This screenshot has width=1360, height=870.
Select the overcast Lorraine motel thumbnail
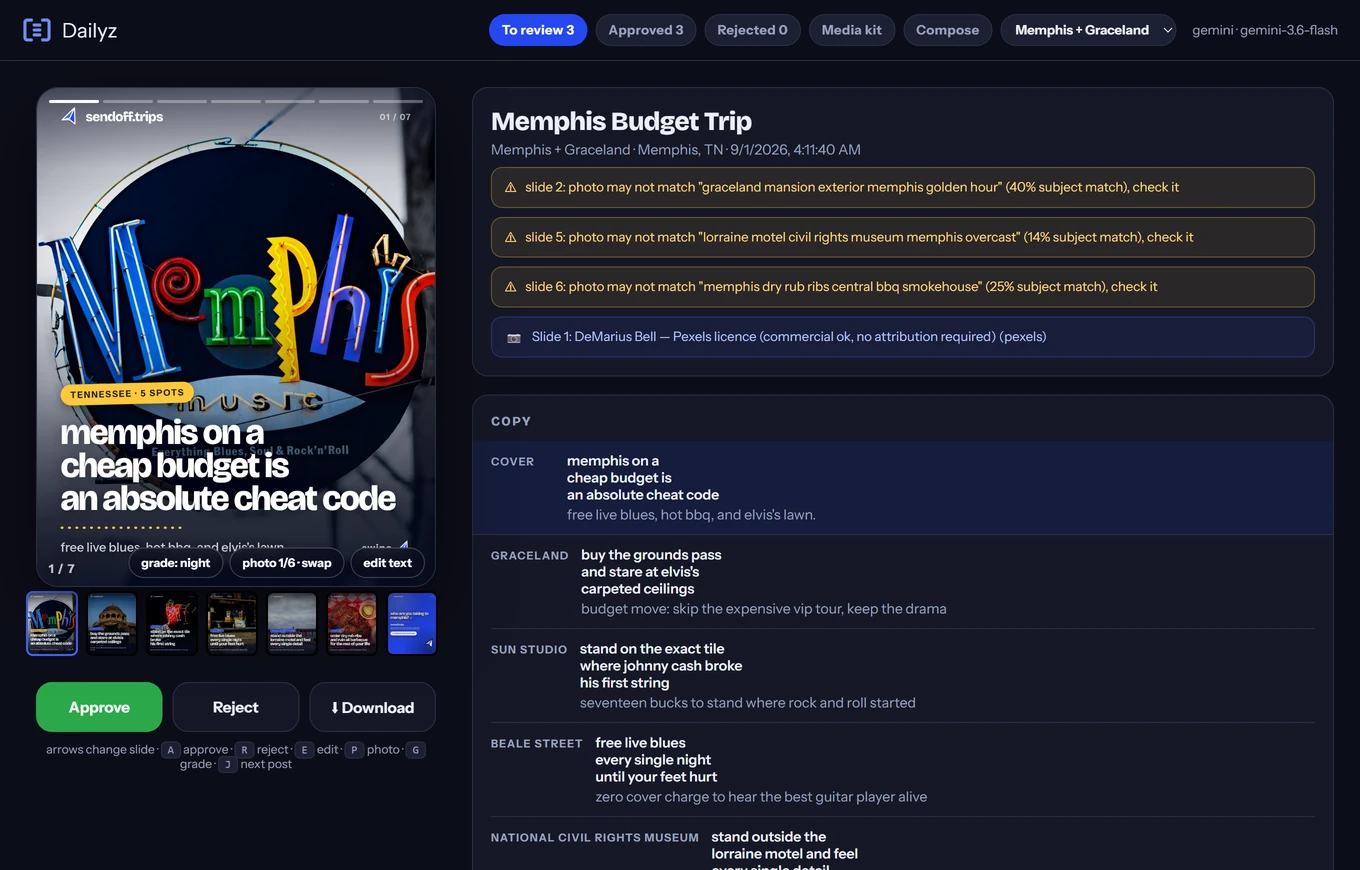292,623
